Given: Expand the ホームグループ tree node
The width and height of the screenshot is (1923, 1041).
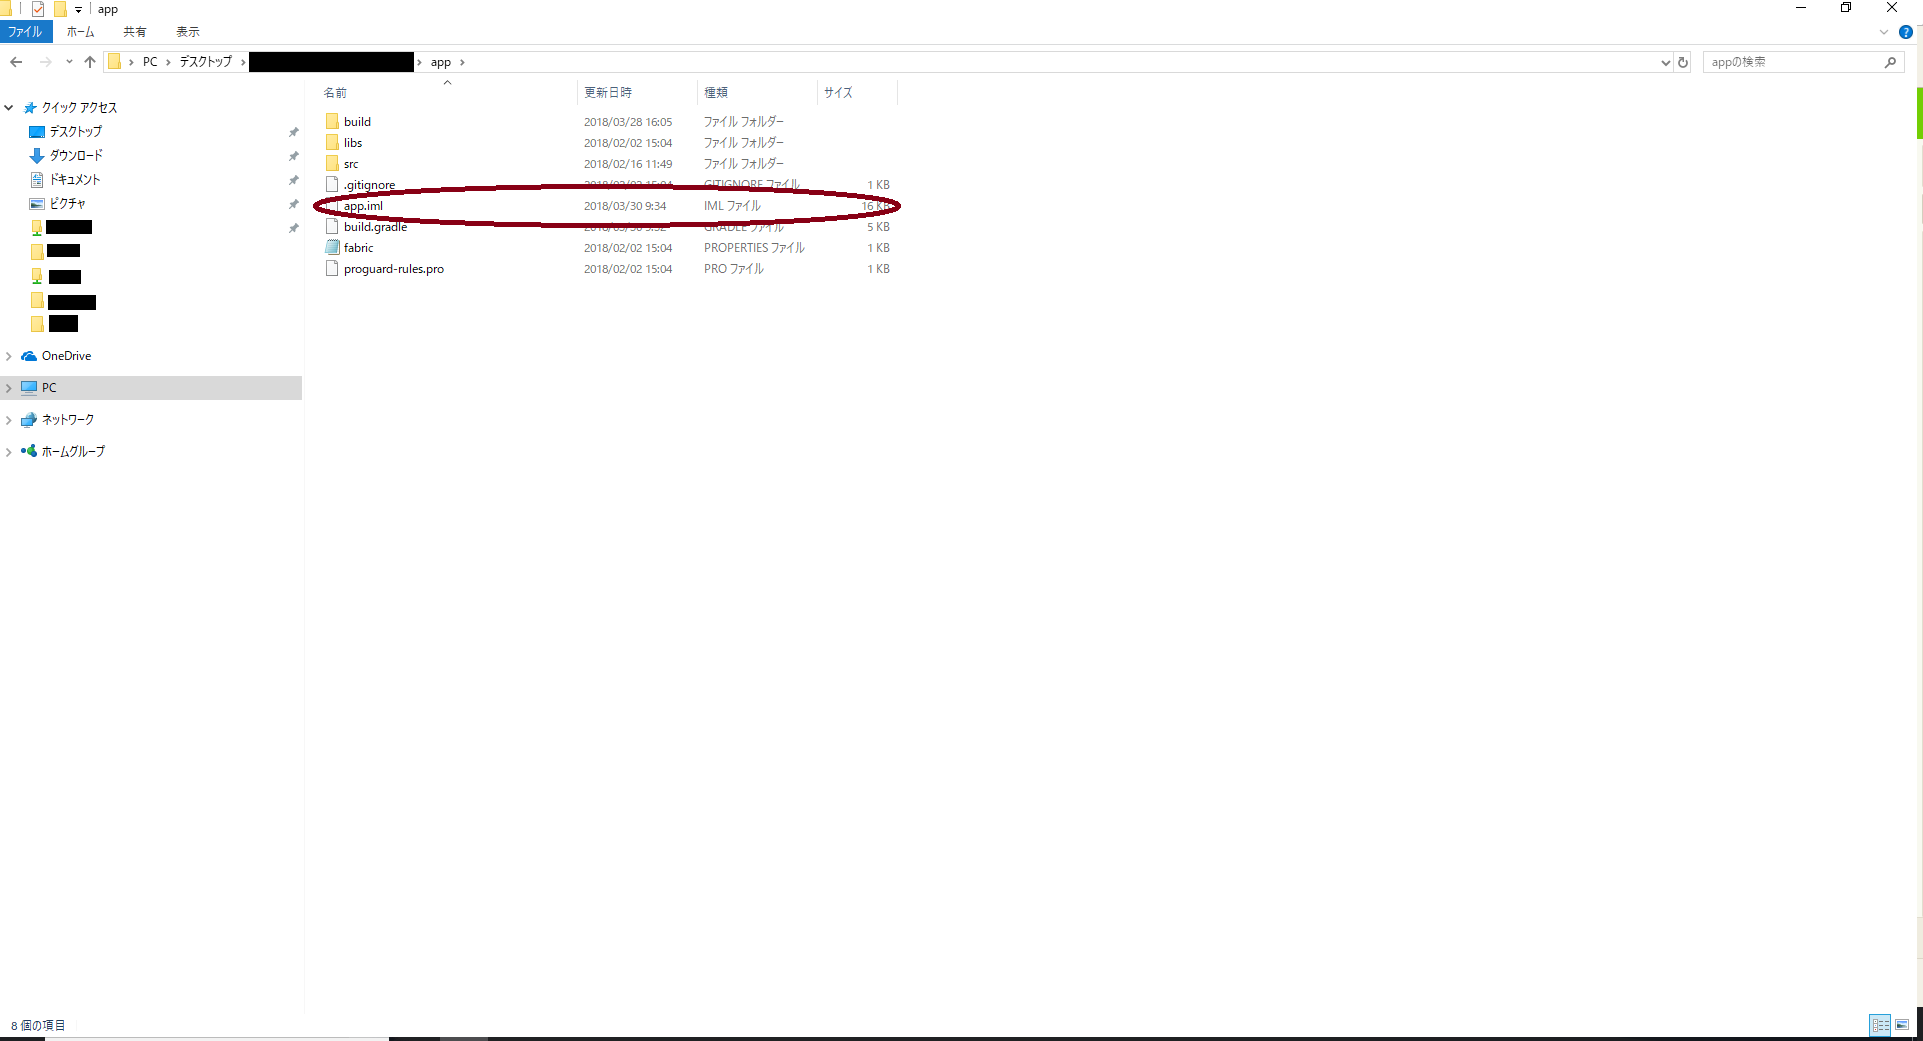Looking at the screenshot, I should click(9, 452).
